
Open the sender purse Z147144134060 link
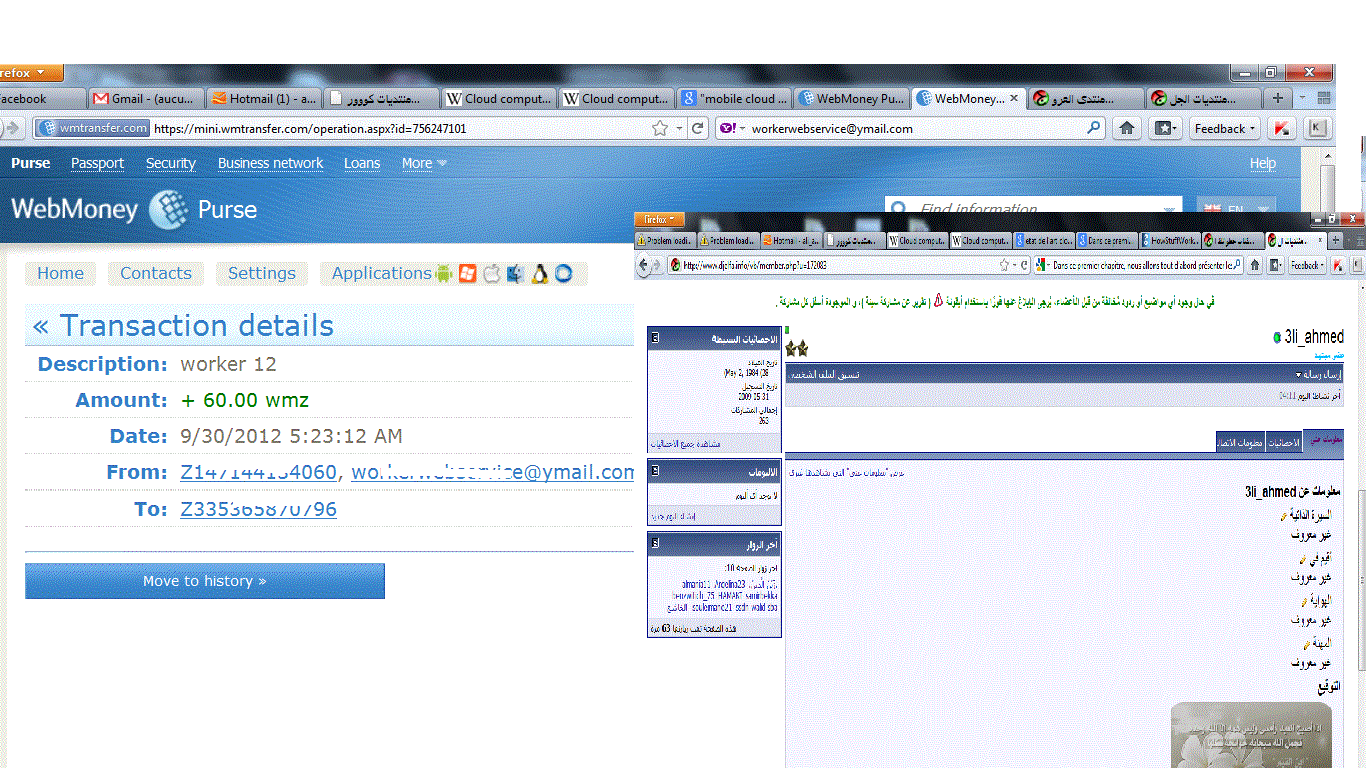[x=259, y=472]
